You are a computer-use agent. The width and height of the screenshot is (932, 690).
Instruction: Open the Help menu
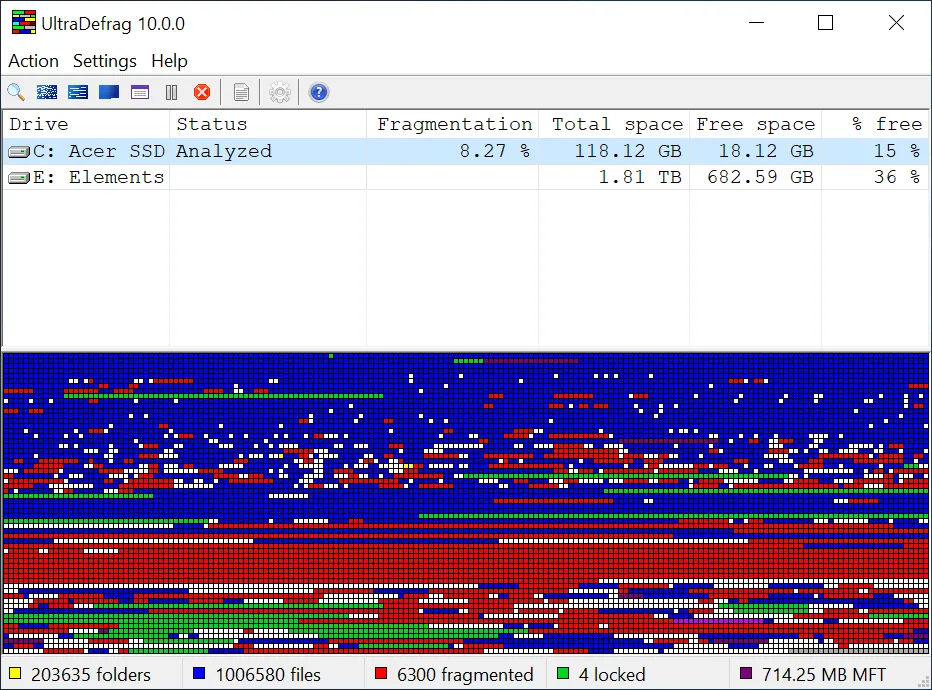point(169,61)
